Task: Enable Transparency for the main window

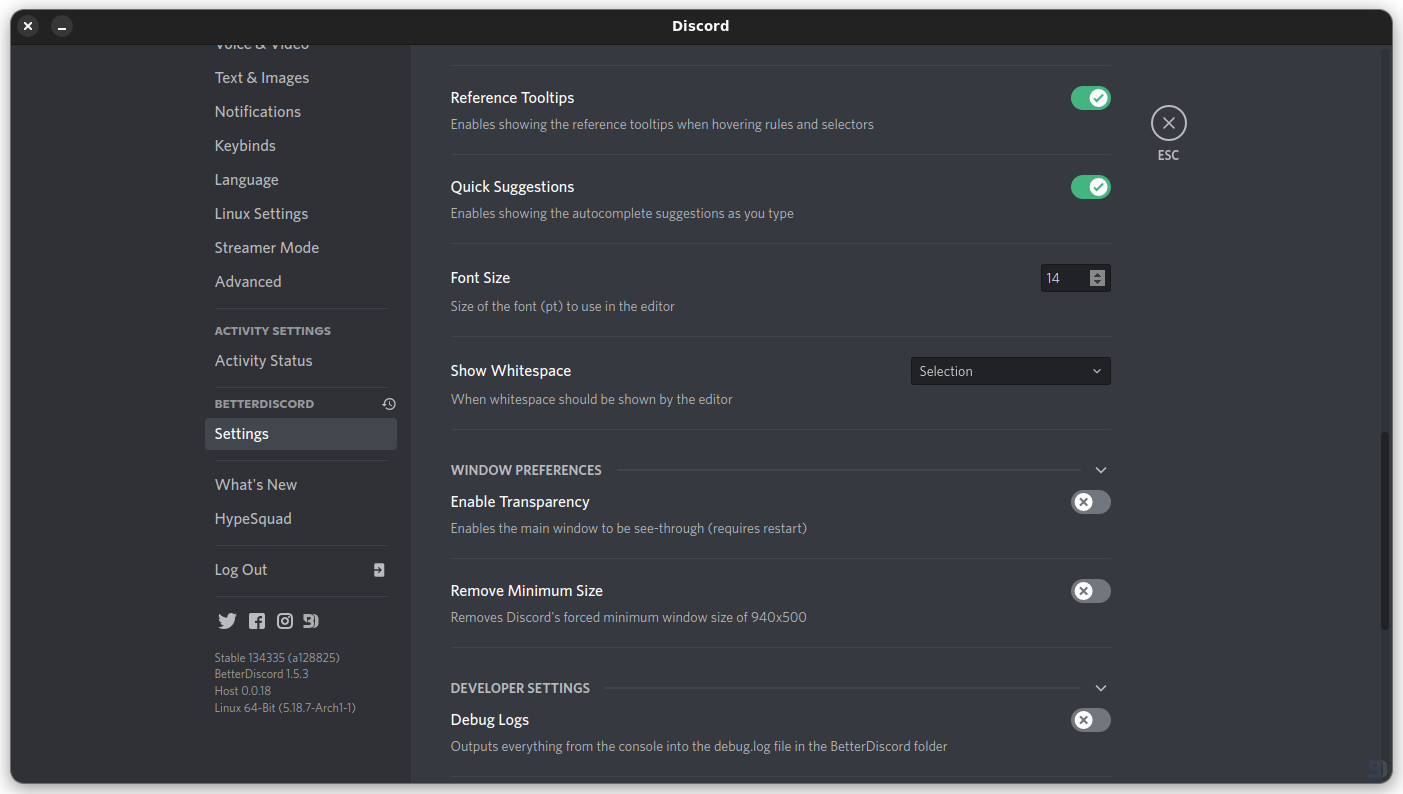Action: pyautogui.click(x=1090, y=501)
